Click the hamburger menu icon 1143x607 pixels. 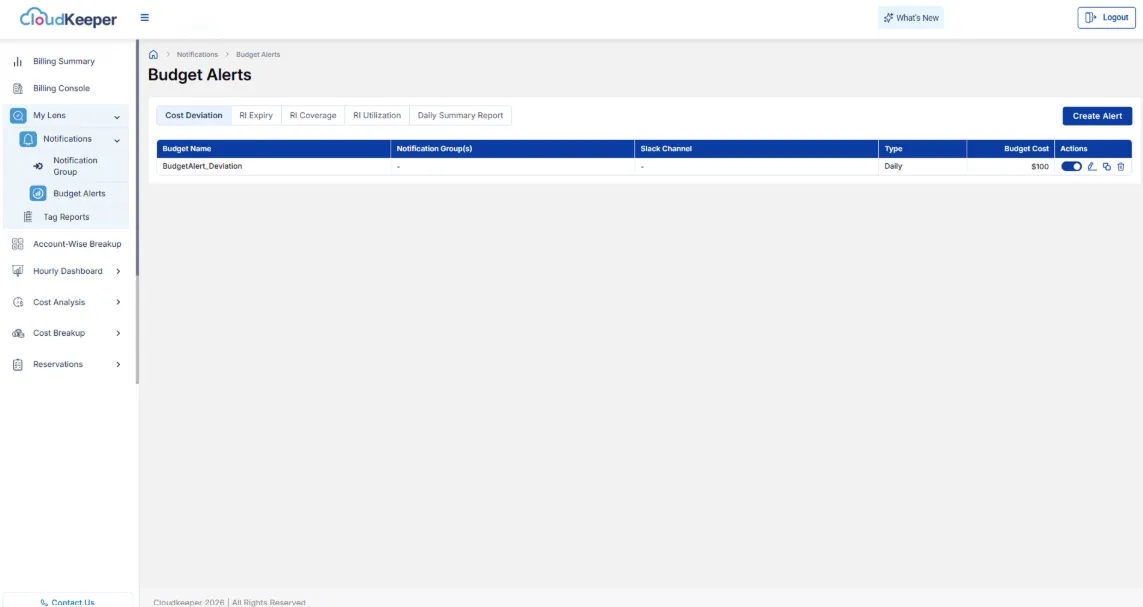click(145, 18)
